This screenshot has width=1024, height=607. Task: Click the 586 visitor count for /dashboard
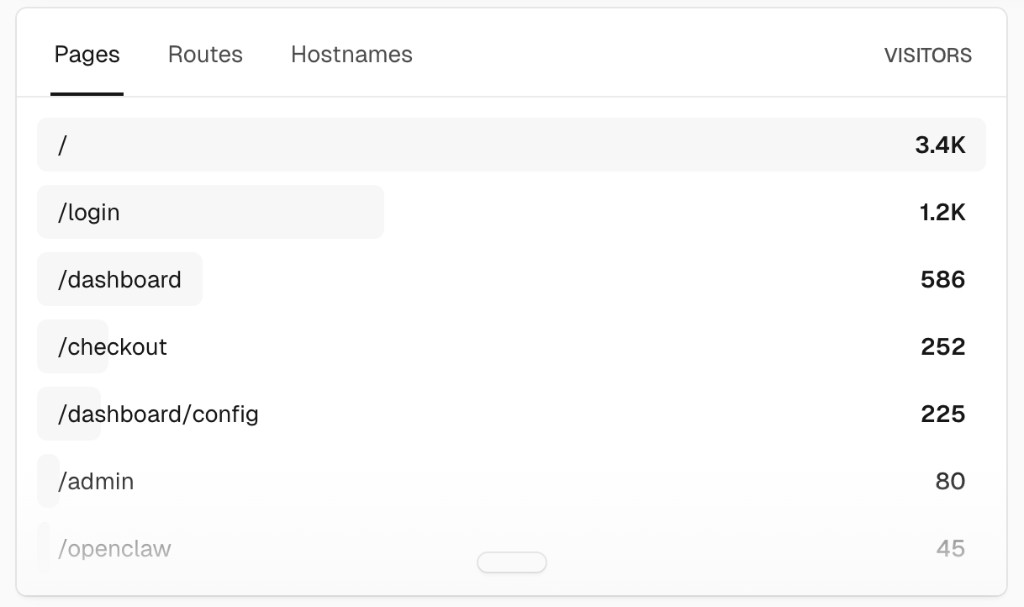(x=941, y=279)
